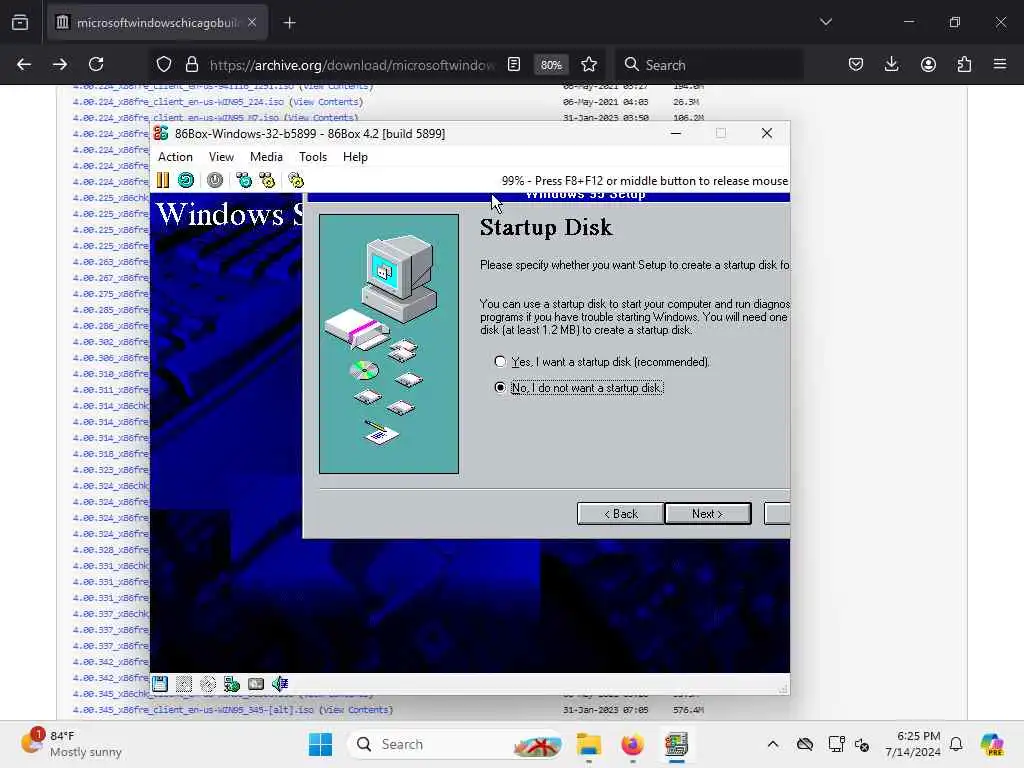
Task: Open the Help menu in 86Box
Action: (355, 157)
